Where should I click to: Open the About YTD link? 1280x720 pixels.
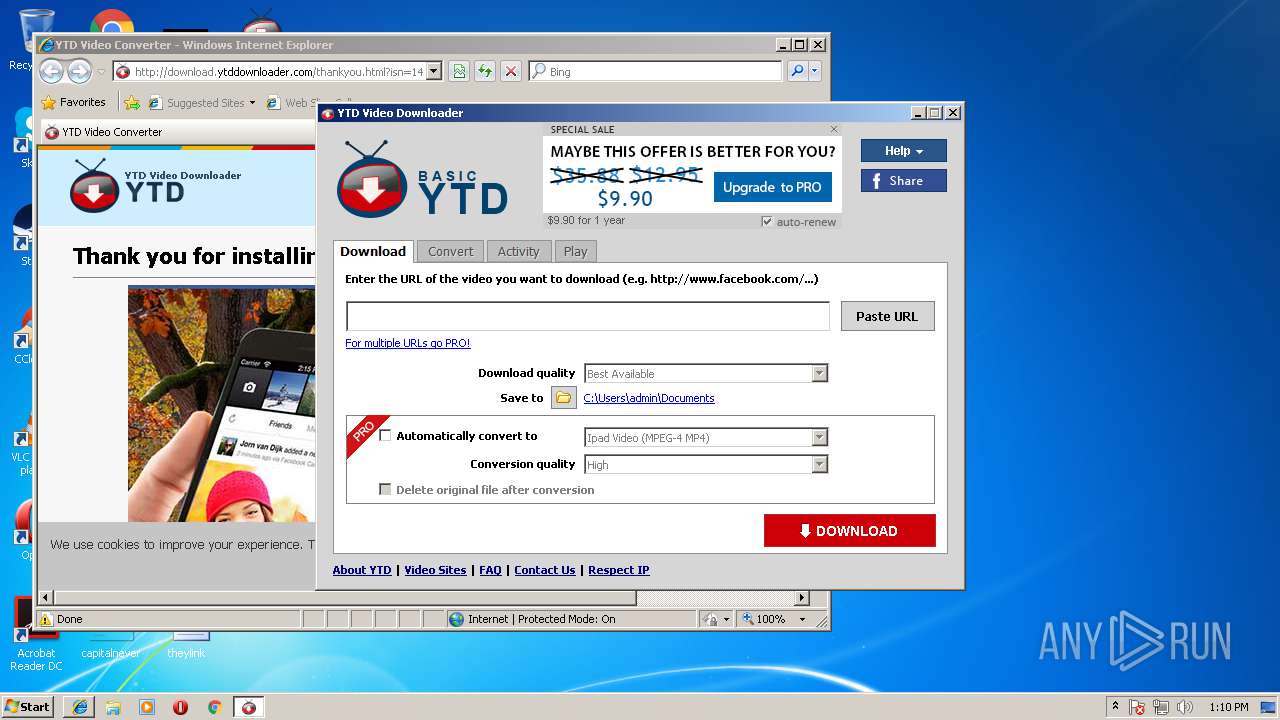[362, 570]
